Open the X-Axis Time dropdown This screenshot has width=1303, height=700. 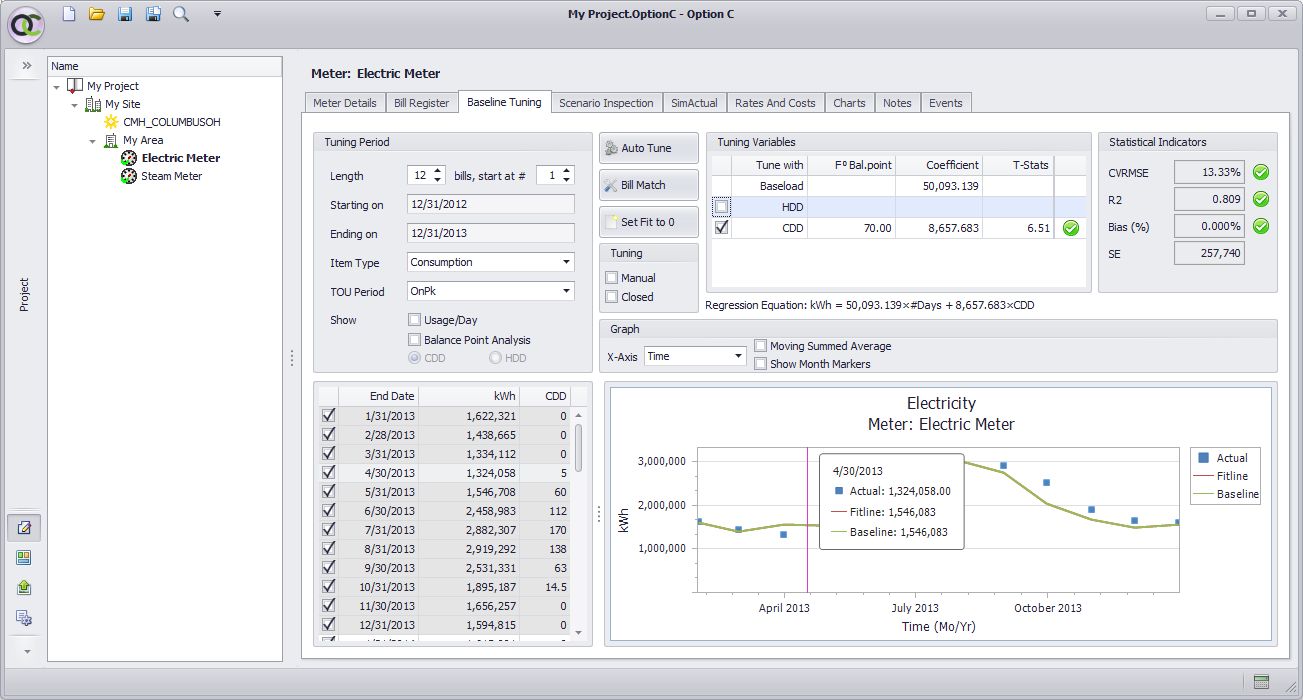click(738, 356)
